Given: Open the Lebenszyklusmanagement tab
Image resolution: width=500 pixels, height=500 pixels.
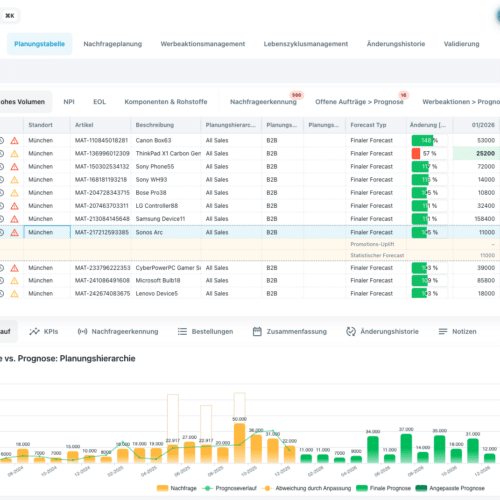Looking at the screenshot, I should 306,44.
